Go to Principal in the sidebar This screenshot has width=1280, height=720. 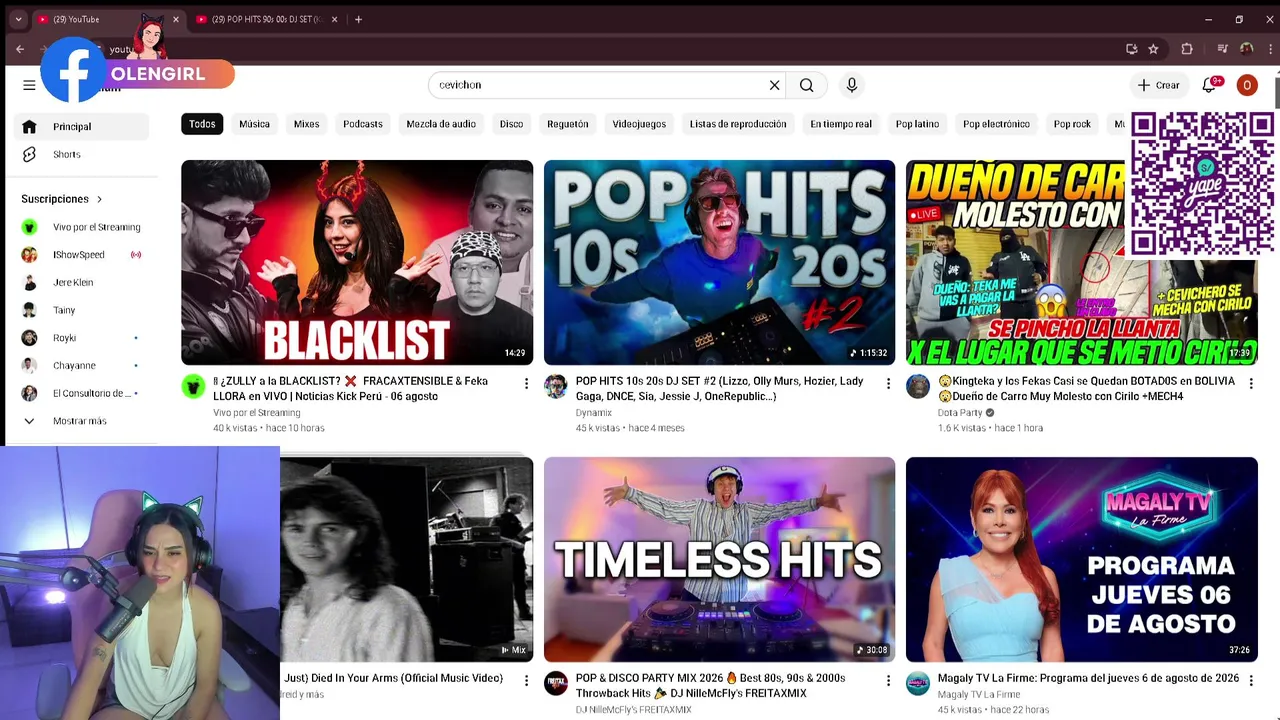(x=82, y=127)
